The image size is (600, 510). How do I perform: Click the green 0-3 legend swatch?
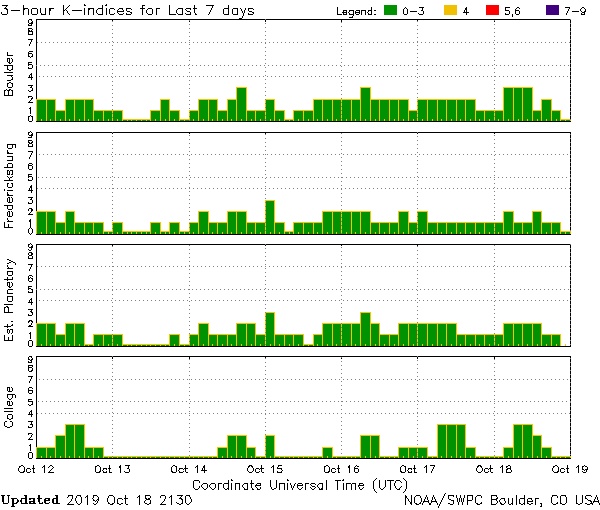390,10
